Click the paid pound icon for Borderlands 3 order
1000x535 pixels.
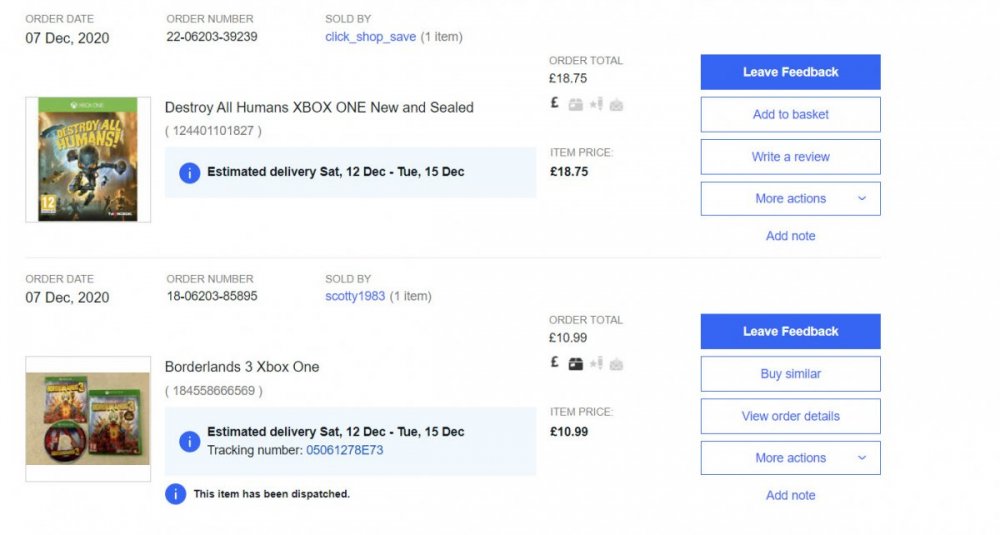point(555,363)
